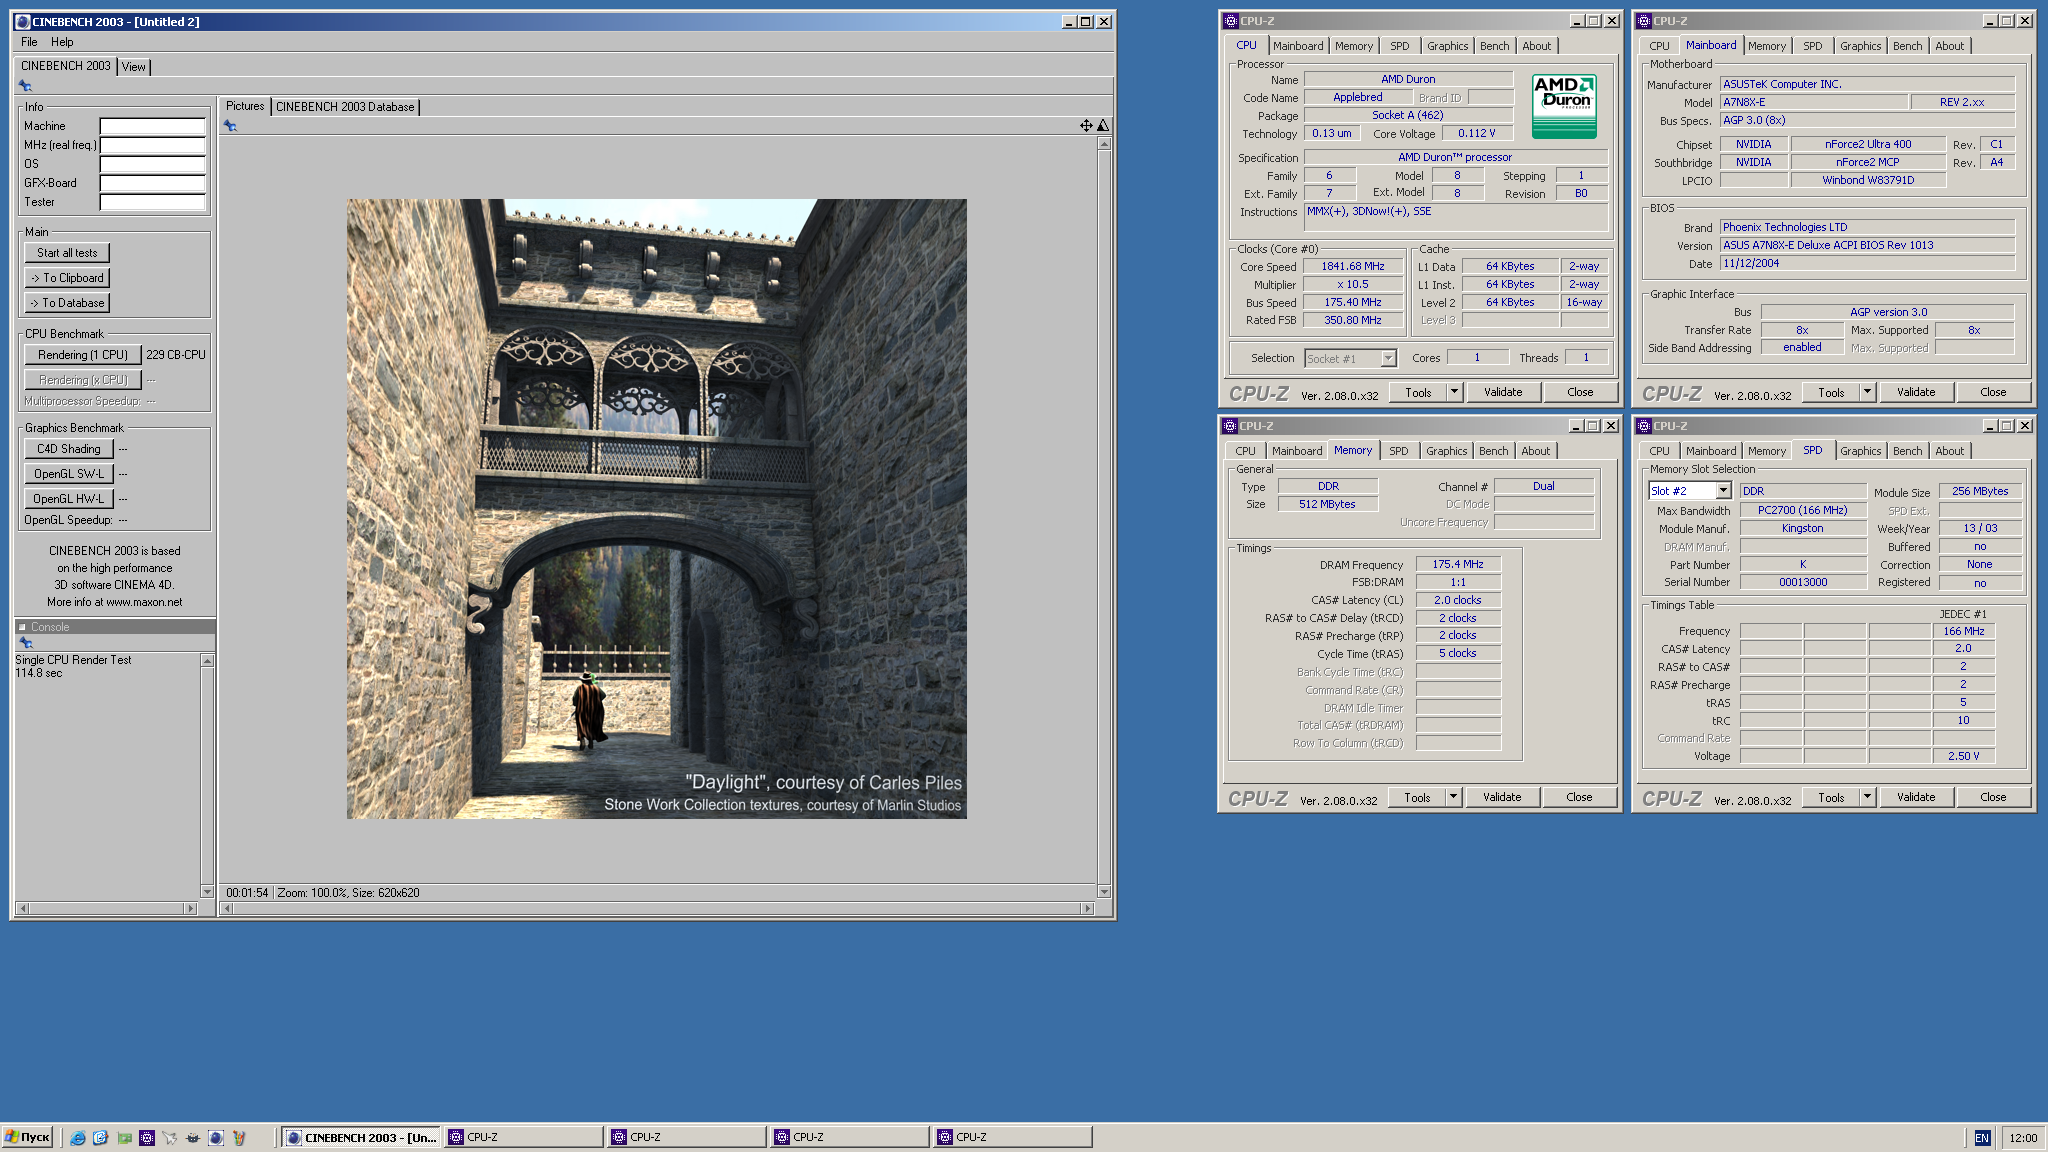Click the 229 CB-CPU result text

point(176,355)
